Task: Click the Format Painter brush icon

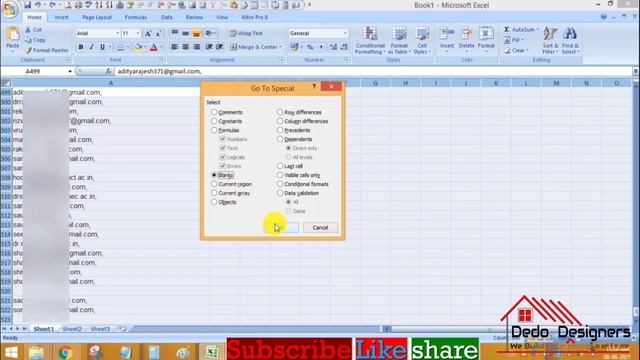Action: click(x=28, y=51)
